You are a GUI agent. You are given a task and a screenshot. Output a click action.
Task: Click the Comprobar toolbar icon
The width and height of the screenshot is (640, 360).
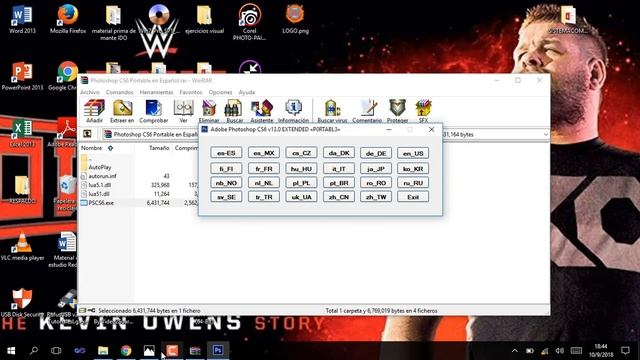point(153,111)
